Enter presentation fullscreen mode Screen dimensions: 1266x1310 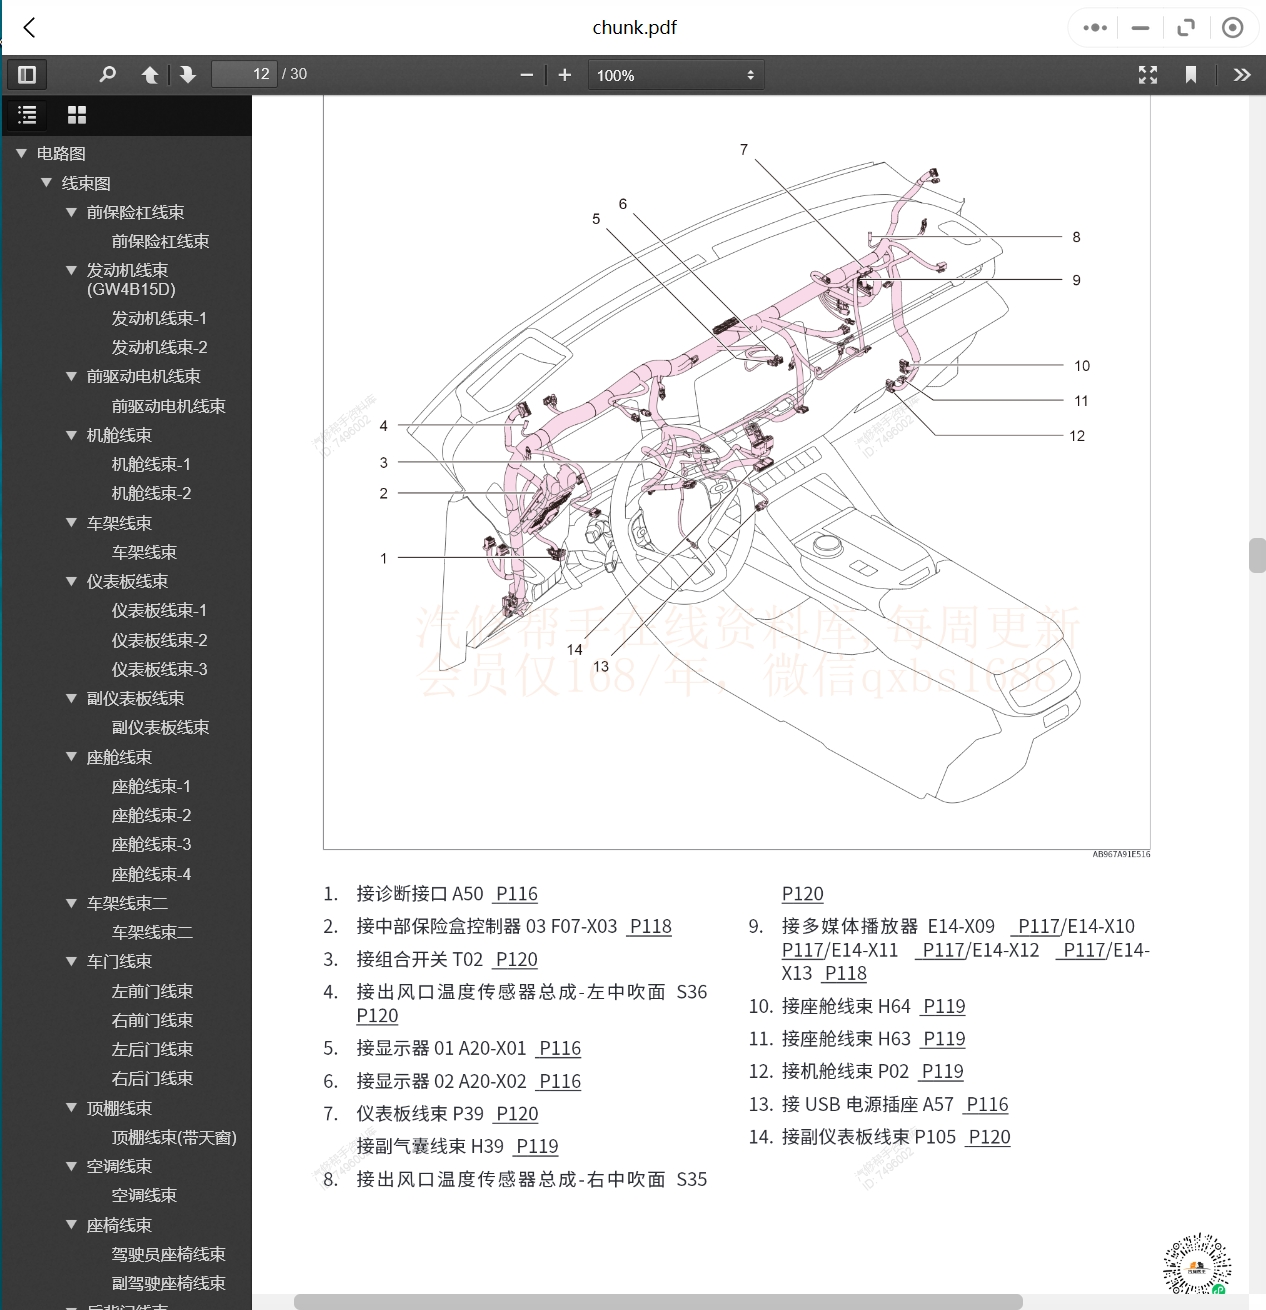coord(1147,74)
